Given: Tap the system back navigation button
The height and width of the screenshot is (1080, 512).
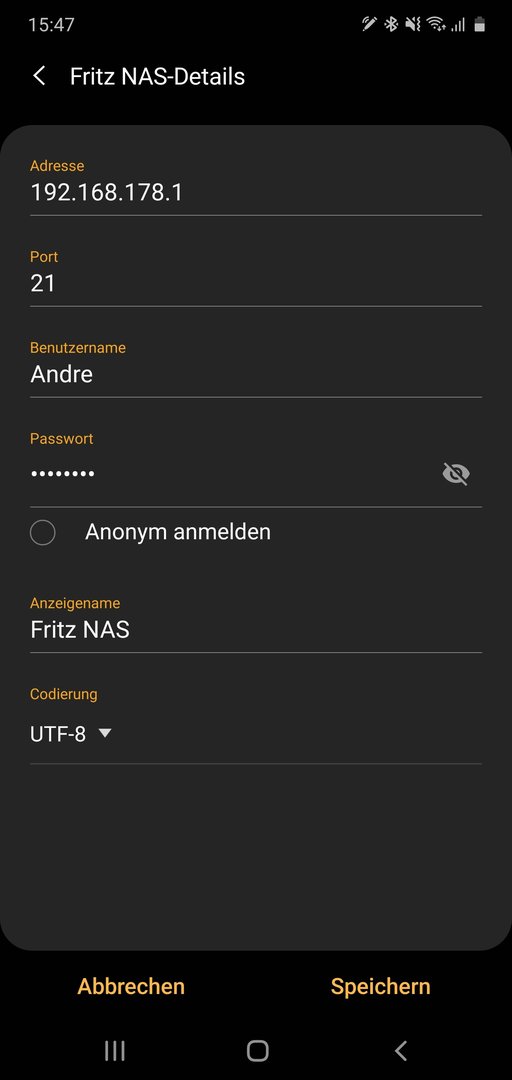Looking at the screenshot, I should tap(400, 1050).
